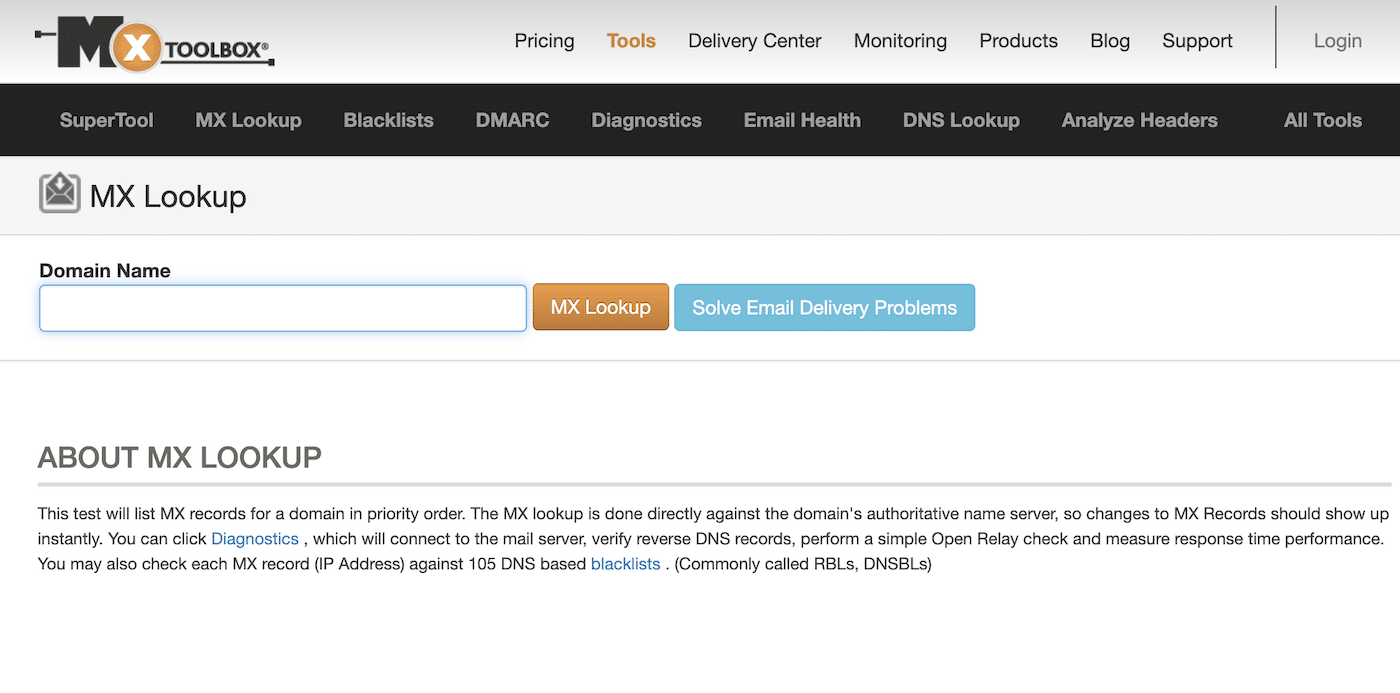Open the DMARC tool tab
1400x693 pixels.
[512, 120]
